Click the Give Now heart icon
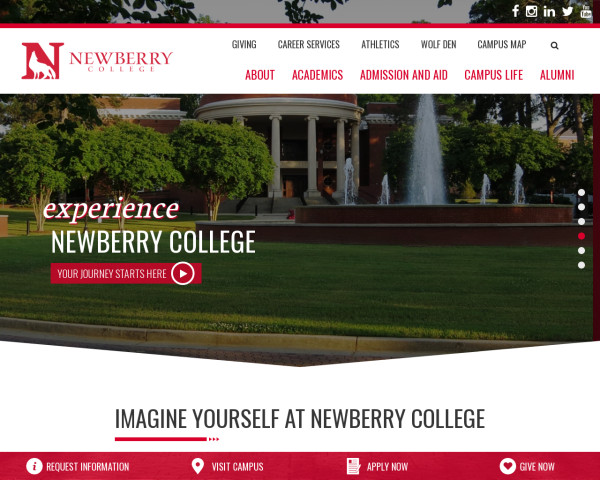Viewport: 600px width, 480px height. 507,466
